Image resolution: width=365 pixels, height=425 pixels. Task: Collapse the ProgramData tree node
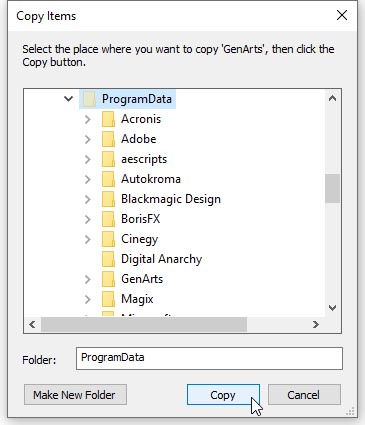68,99
